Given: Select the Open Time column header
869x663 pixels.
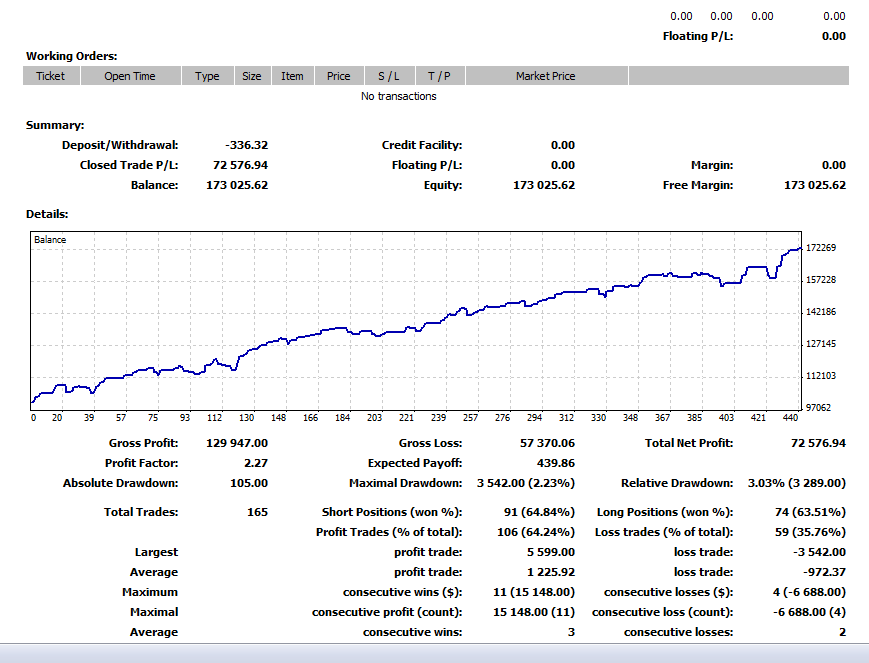Looking at the screenshot, I should point(130,76).
